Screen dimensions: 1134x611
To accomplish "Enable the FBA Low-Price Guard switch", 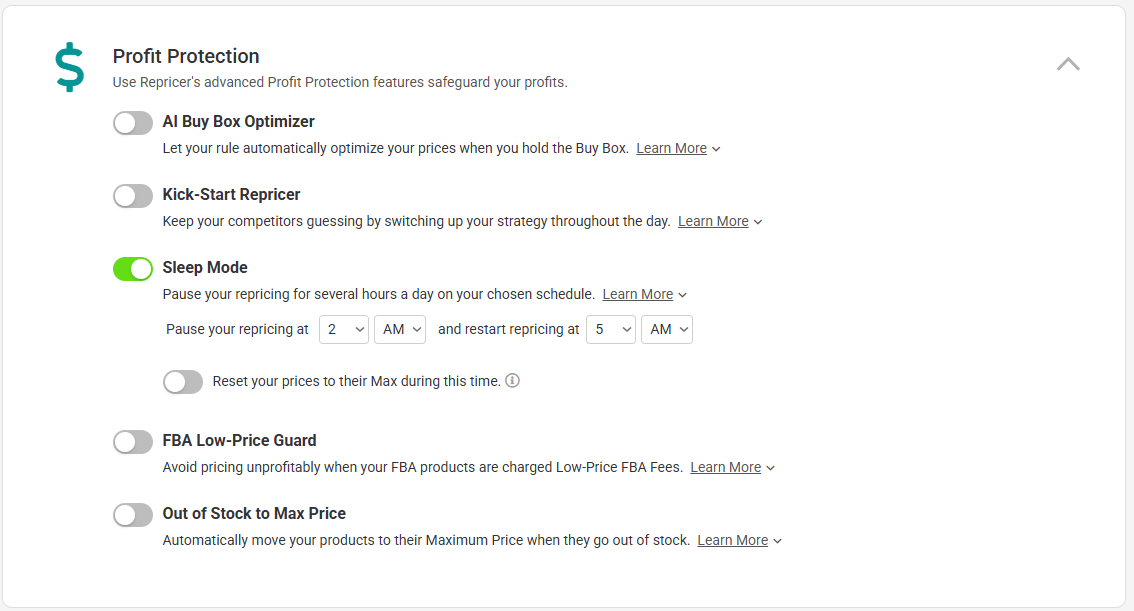I will (x=133, y=442).
